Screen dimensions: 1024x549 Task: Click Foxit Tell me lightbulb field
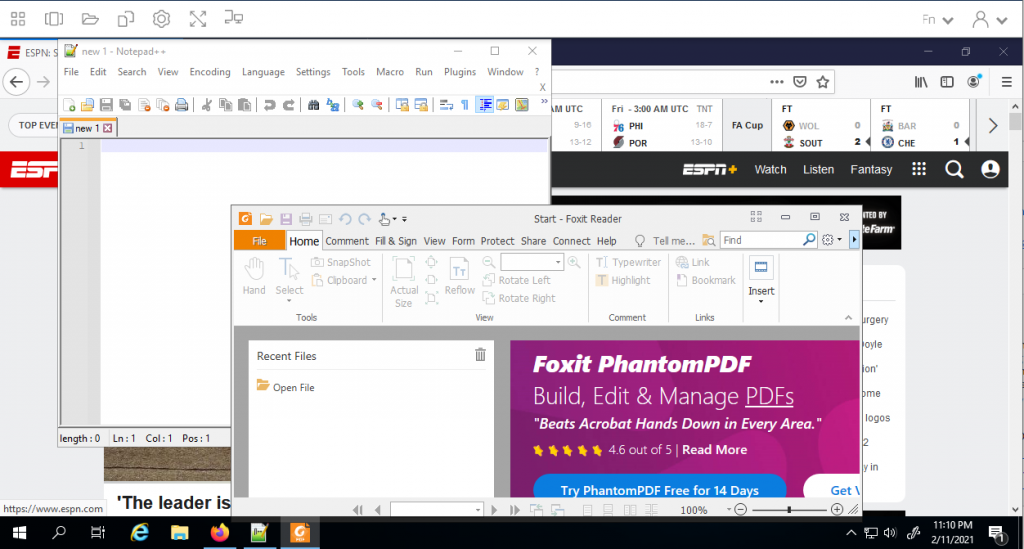pyautogui.click(x=665, y=241)
